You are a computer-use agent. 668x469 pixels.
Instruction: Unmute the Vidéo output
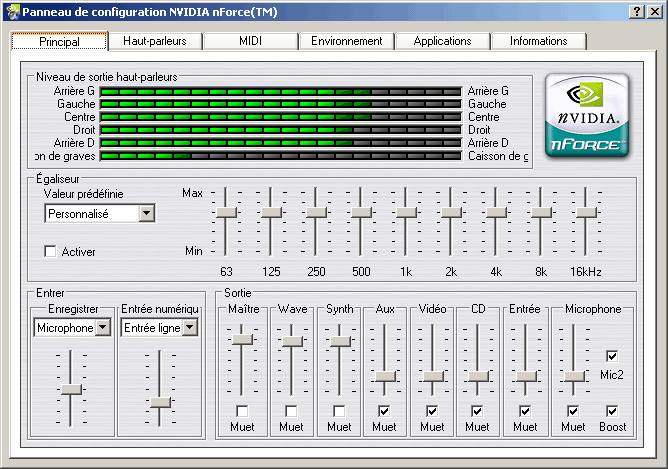pyautogui.click(x=432, y=411)
